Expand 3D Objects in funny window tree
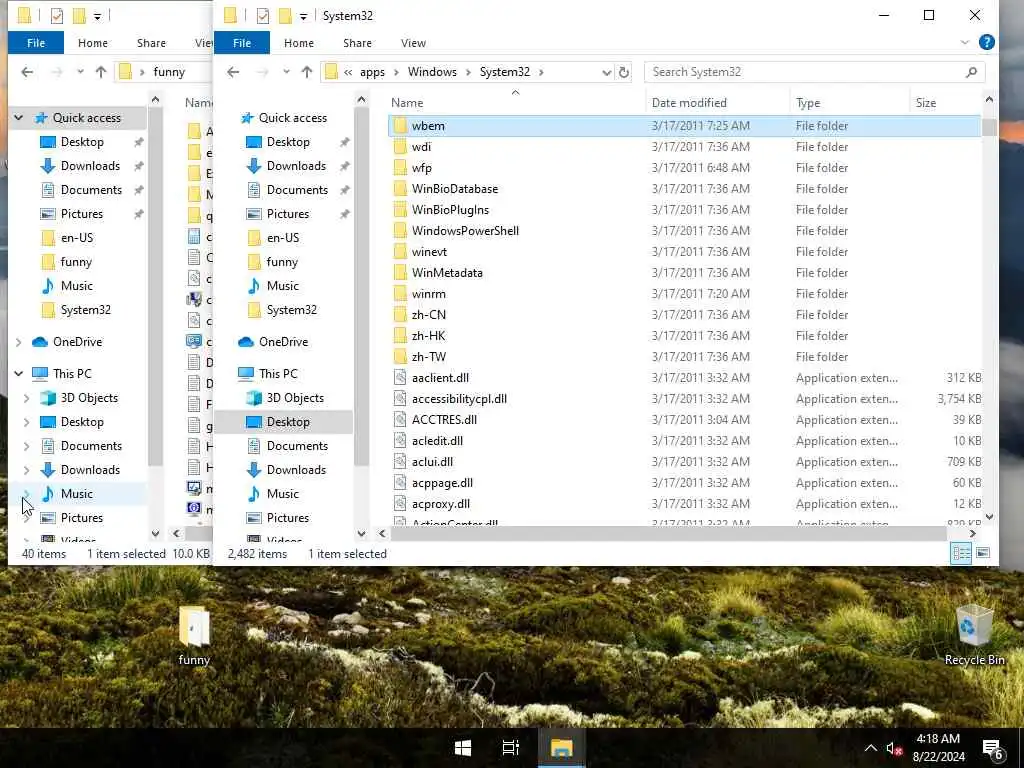The height and width of the screenshot is (768, 1024). tap(26, 398)
